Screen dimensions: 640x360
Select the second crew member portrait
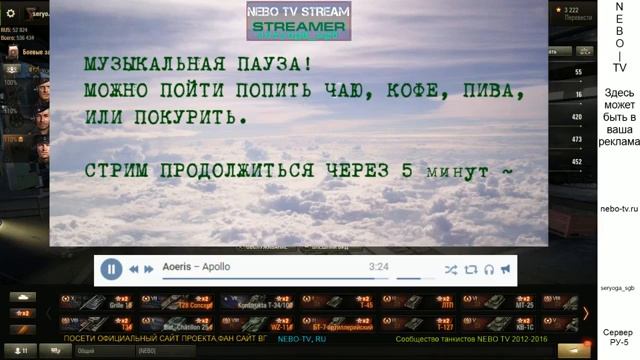(x=42, y=117)
